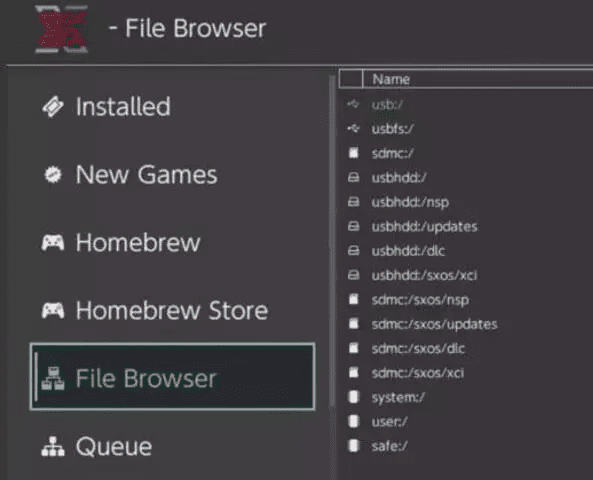
Task: Open the usbhdd:/updates location
Action: pos(424,227)
